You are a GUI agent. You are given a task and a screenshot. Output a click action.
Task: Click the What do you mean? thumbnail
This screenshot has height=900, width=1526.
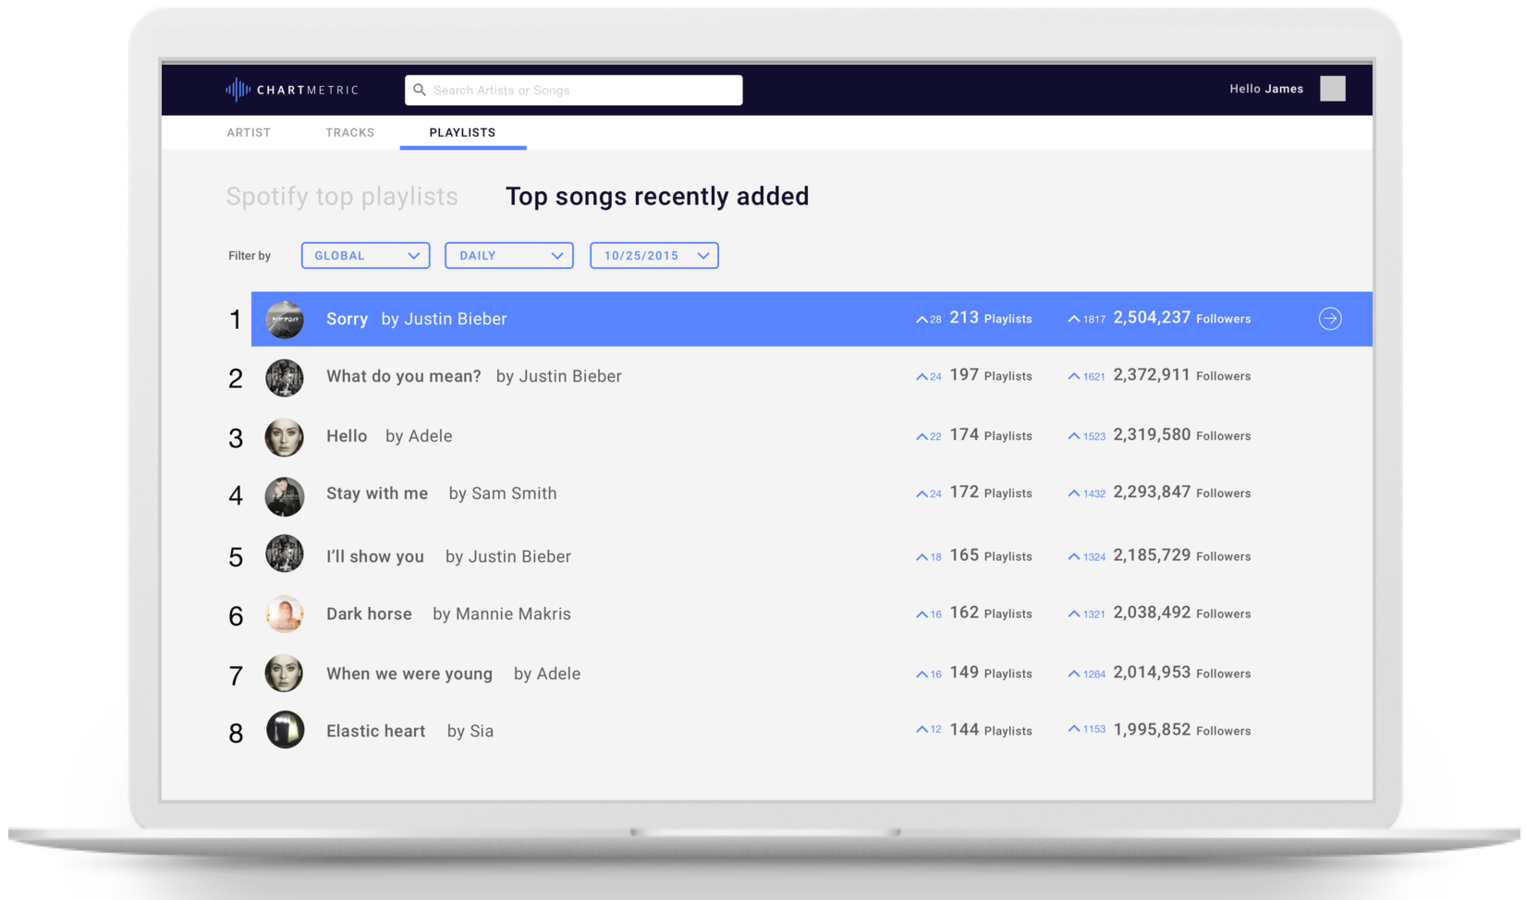(x=284, y=378)
